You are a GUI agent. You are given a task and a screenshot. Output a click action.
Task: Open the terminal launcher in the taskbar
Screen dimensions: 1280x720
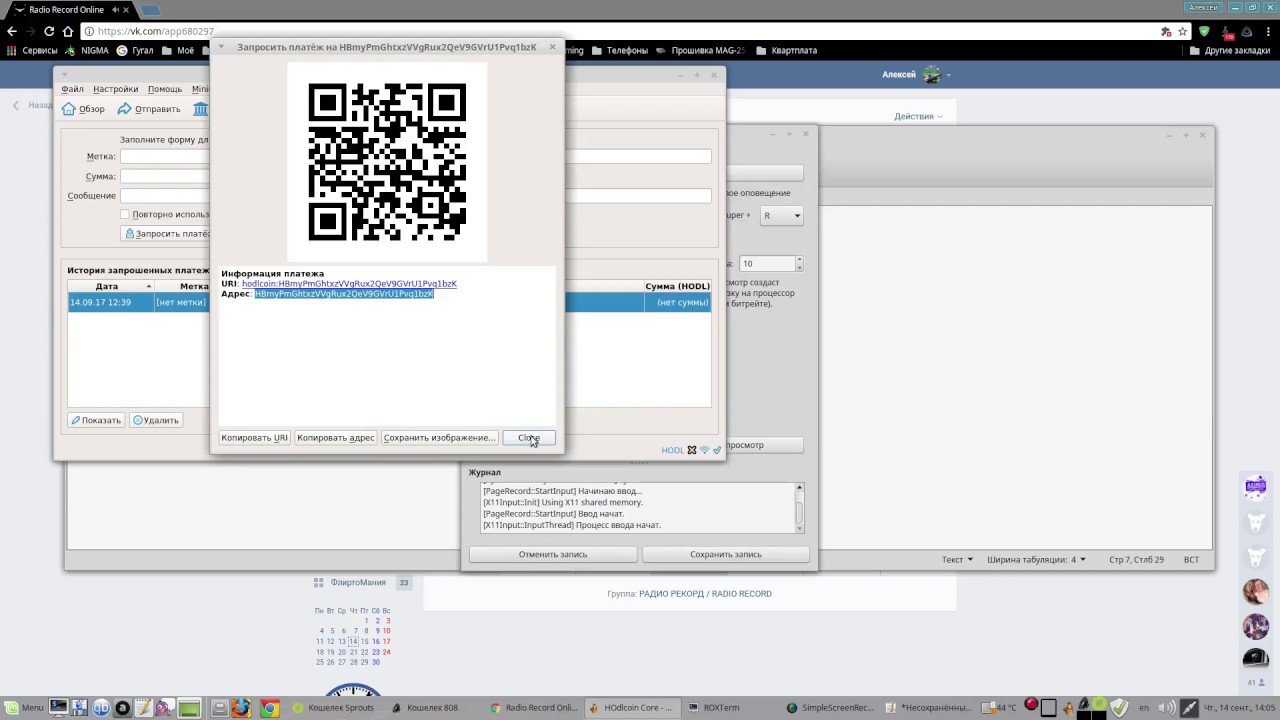pyautogui.click(x=59, y=708)
